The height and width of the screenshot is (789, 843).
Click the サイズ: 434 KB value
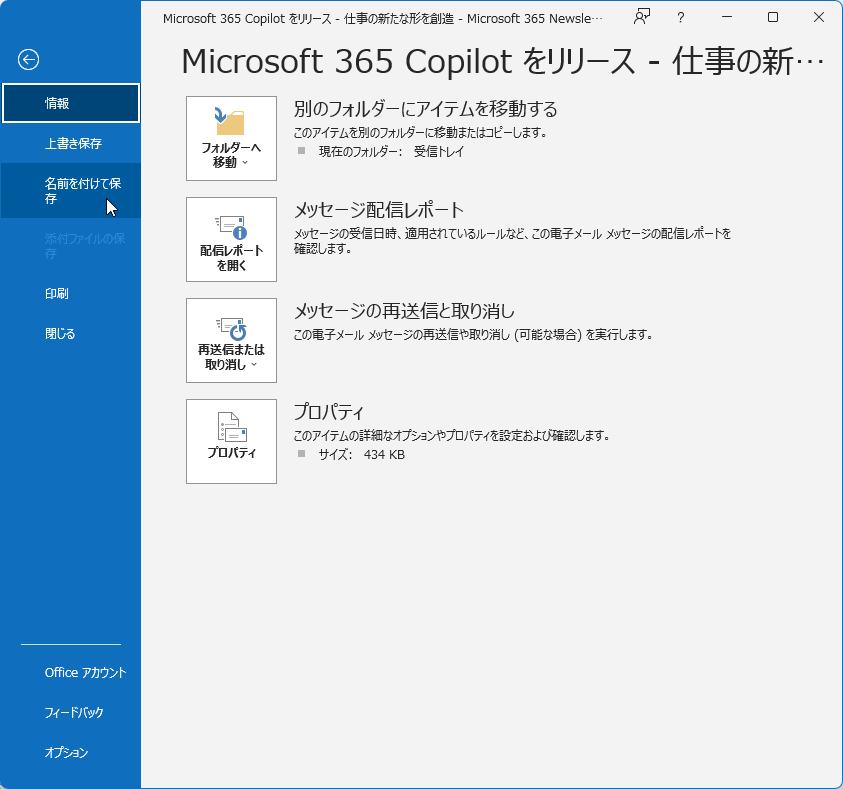click(361, 455)
